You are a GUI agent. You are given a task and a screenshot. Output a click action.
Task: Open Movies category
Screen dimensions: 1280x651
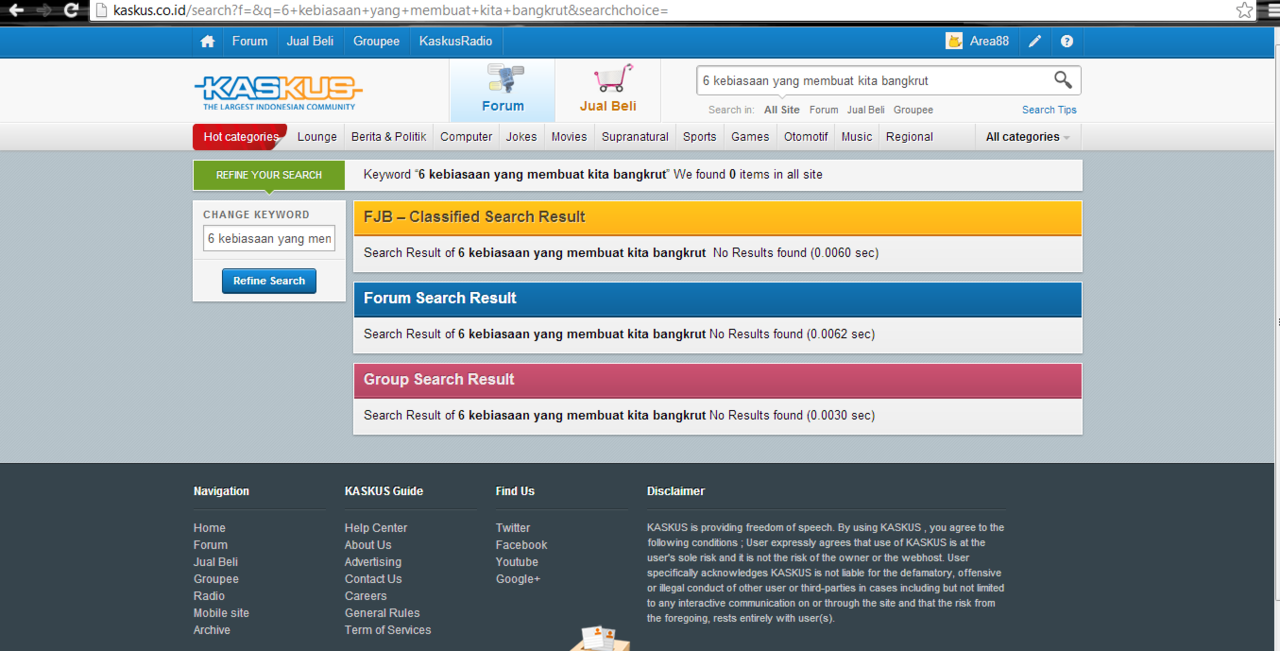tap(569, 137)
